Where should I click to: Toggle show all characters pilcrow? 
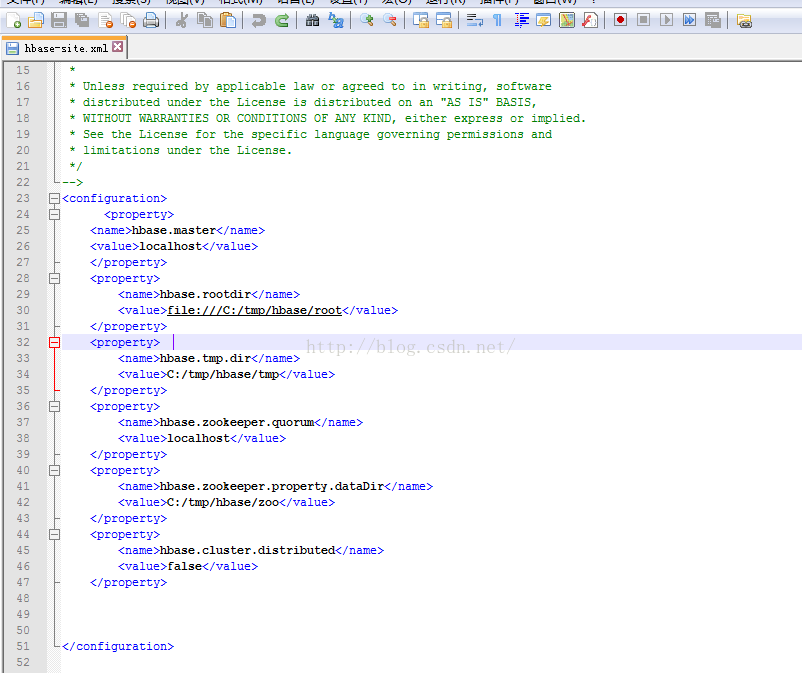tap(497, 20)
